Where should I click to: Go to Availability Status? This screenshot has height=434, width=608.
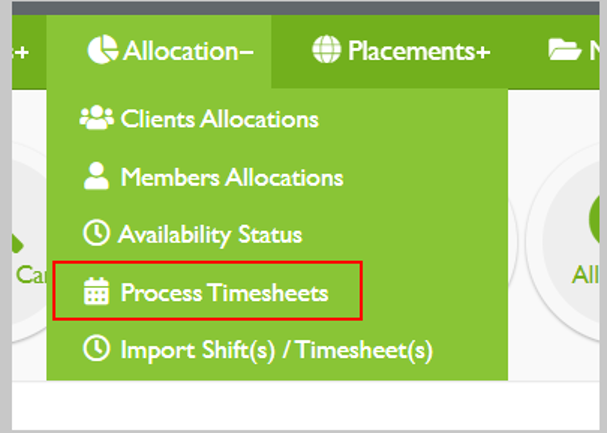coord(210,235)
